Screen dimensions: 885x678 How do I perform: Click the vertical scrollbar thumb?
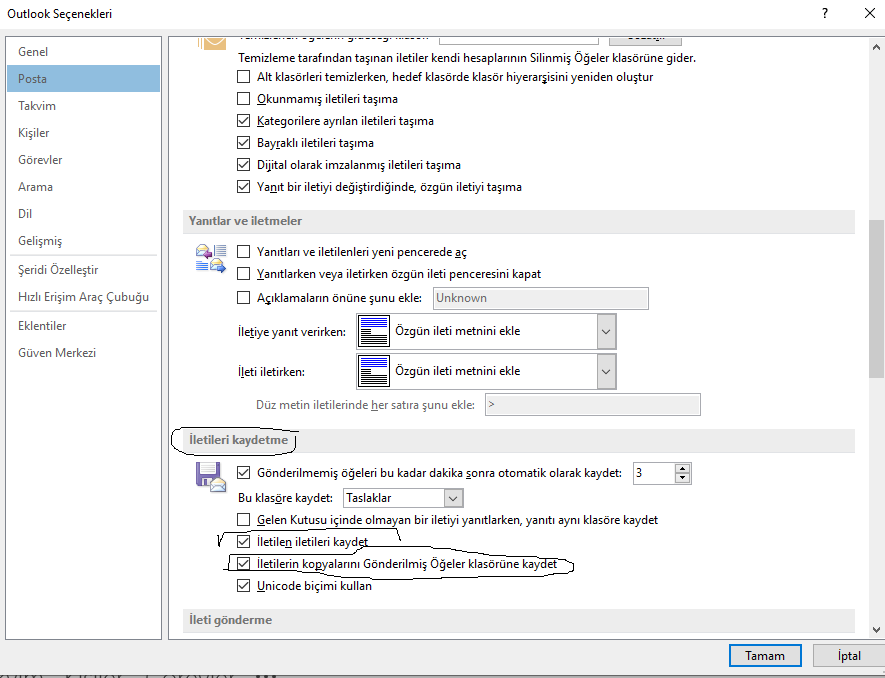coord(876,299)
